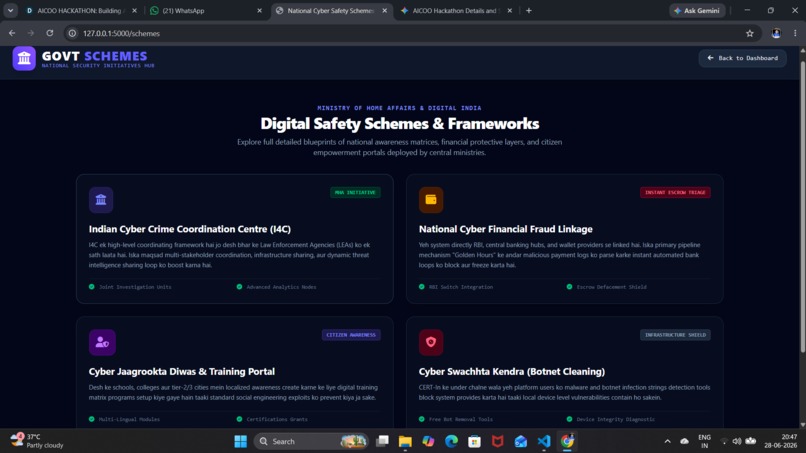The height and width of the screenshot is (453, 806).
Task: Reload the schemes page
Action: pyautogui.click(x=50, y=33)
